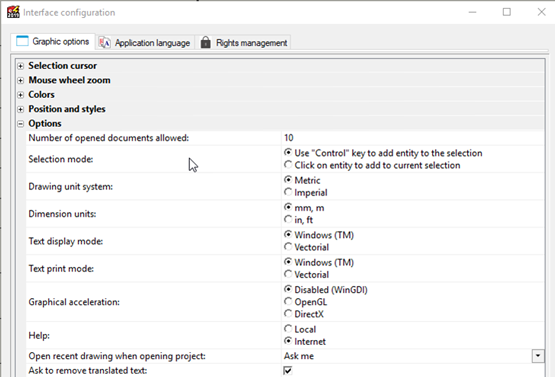Click the Rights management padlock icon
This screenshot has height=377, width=555.
[x=206, y=42]
